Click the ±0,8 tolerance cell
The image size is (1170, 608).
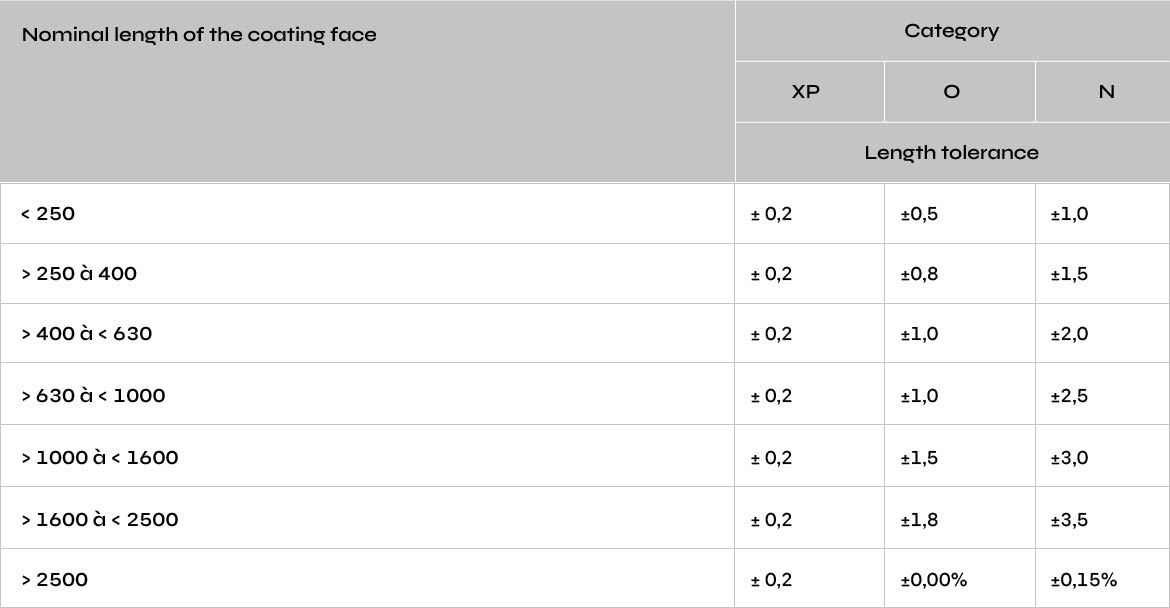[960, 273]
